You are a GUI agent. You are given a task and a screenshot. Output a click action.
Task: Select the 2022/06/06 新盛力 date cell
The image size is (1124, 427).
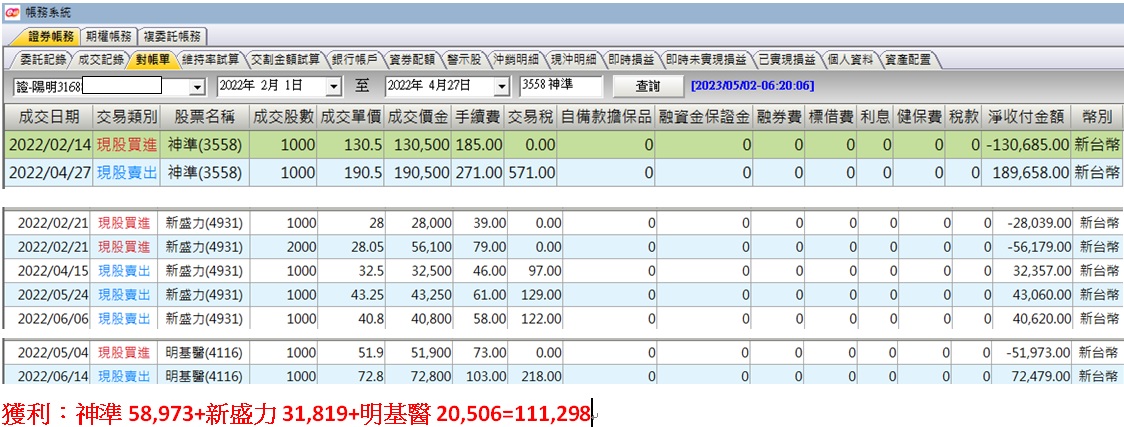pyautogui.click(x=49, y=319)
